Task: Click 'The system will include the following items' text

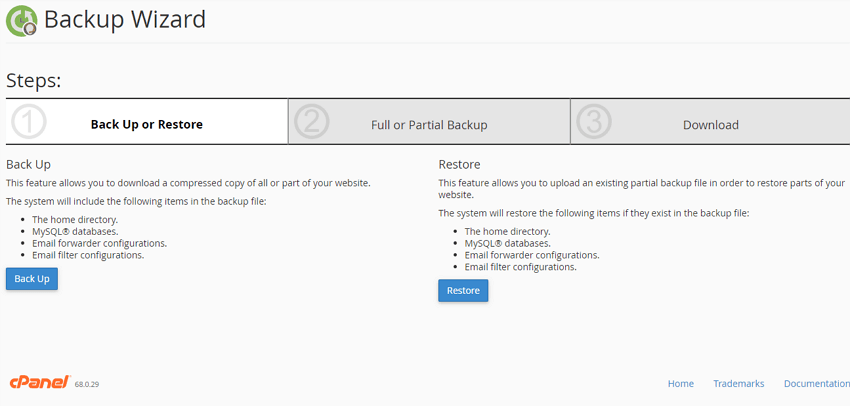Action: pyautogui.click(x=136, y=202)
